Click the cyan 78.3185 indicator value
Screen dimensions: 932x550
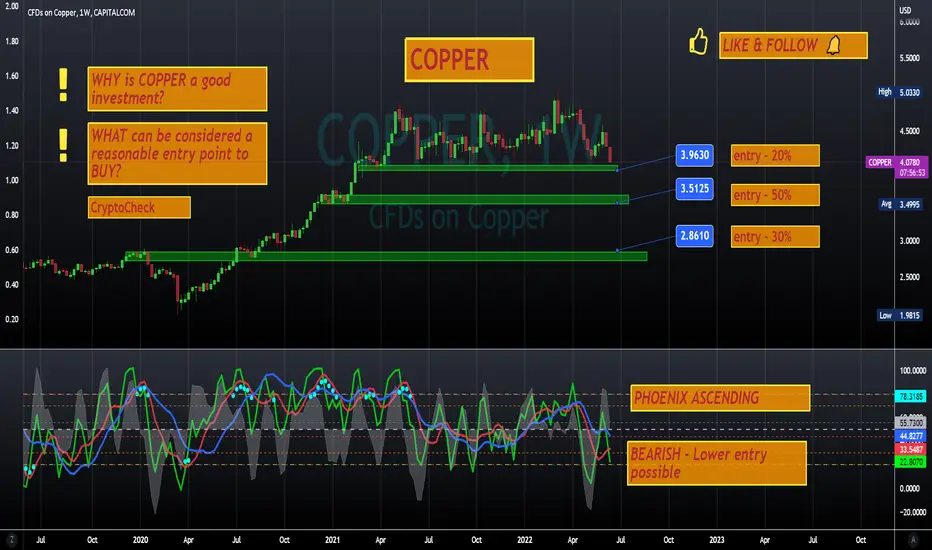(911, 396)
